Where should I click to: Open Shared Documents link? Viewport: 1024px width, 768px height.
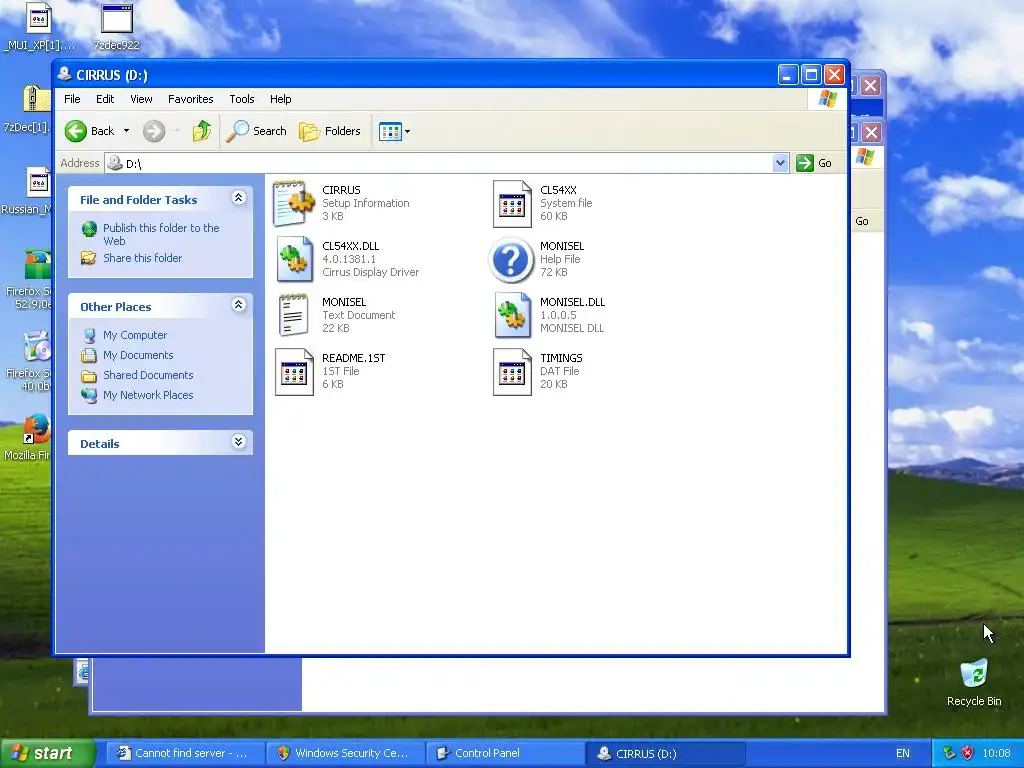click(148, 375)
